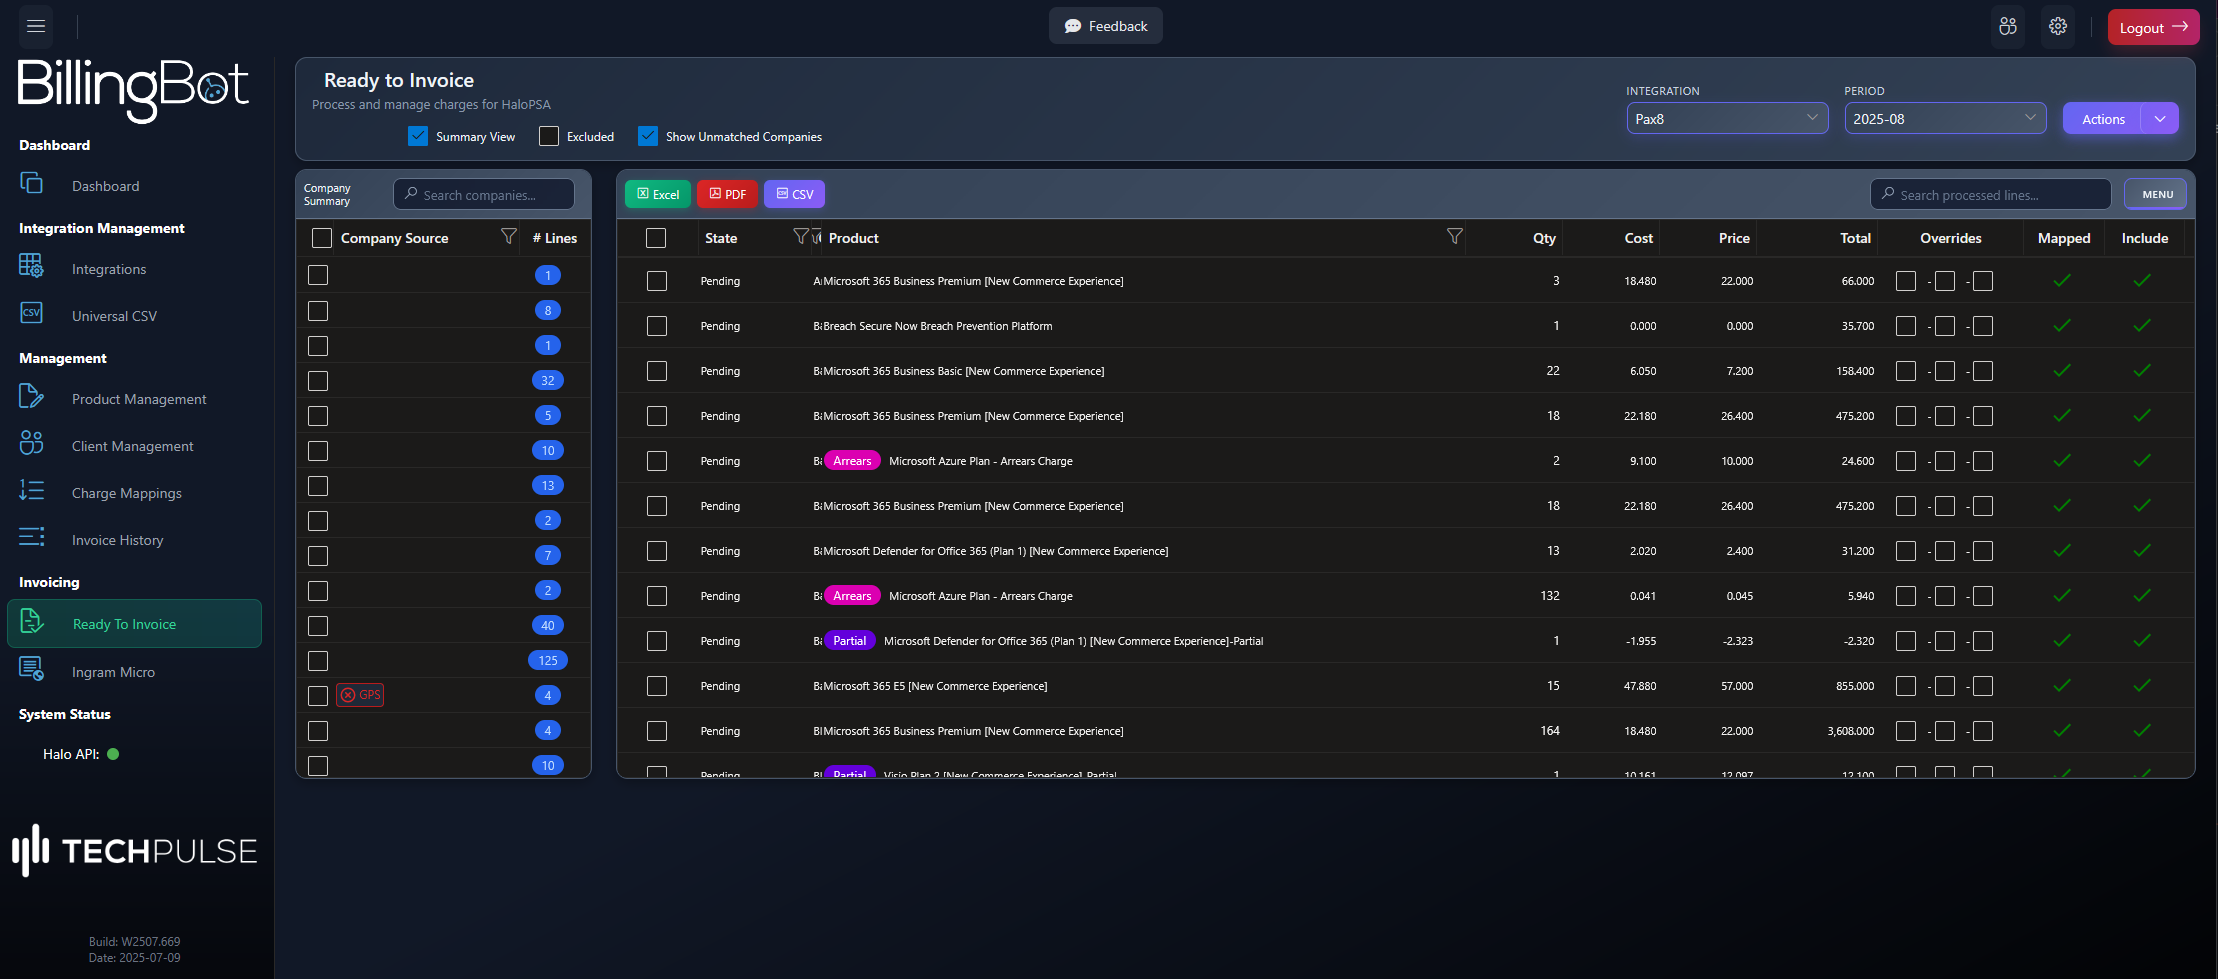
Task: Click the GPS unmatched company badge
Action: pos(360,695)
